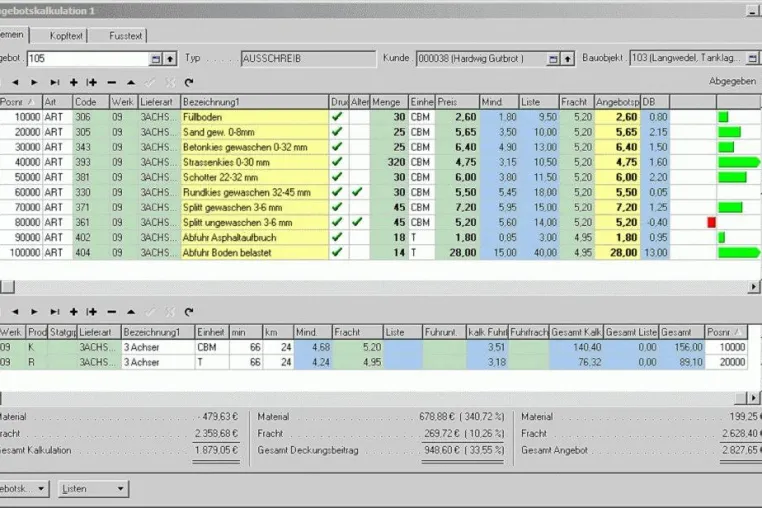
Task: Click DB column header
Action: (655, 102)
